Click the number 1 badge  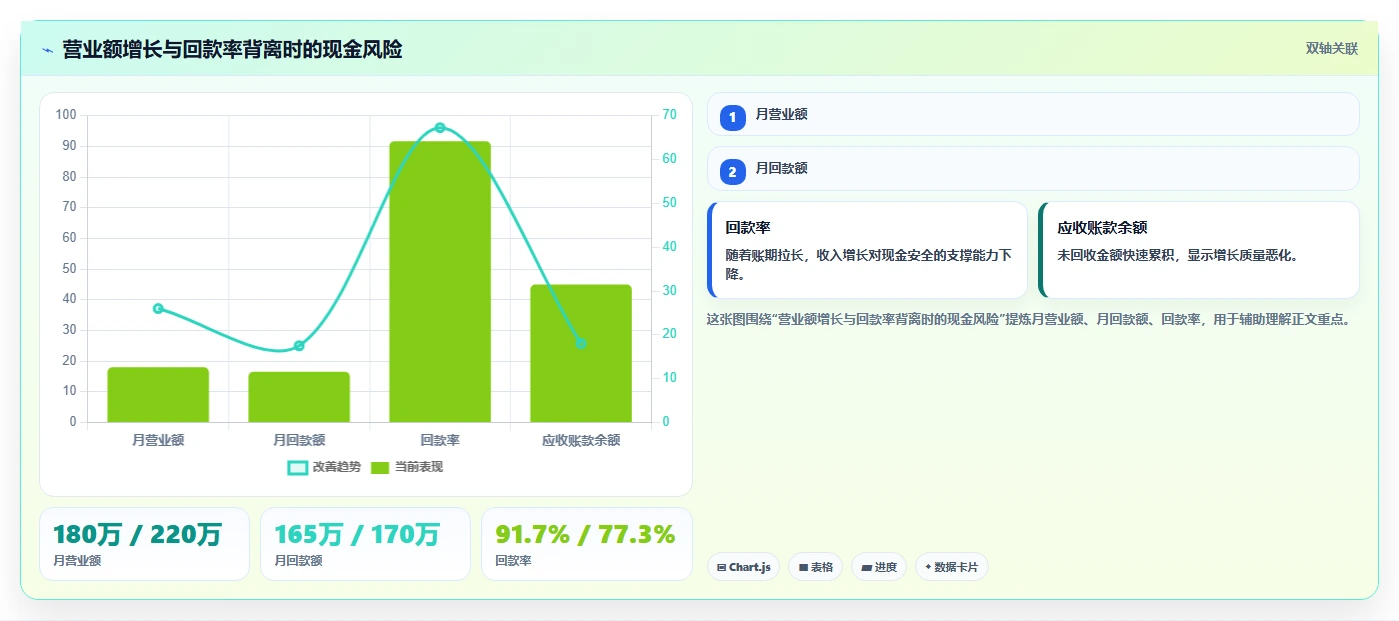[733, 117]
